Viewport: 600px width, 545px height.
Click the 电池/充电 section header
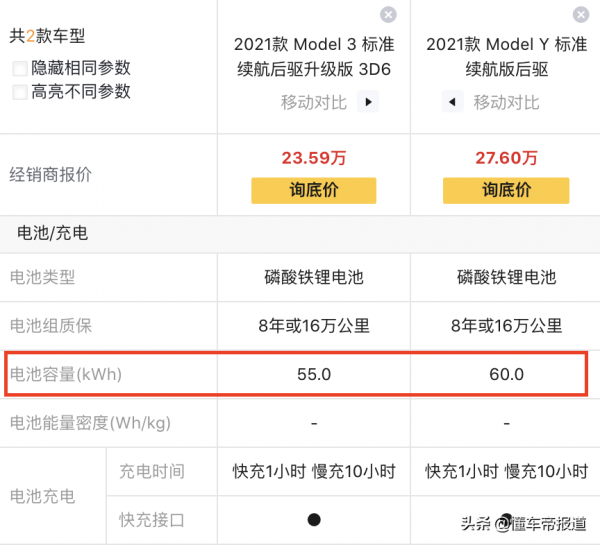[52, 234]
